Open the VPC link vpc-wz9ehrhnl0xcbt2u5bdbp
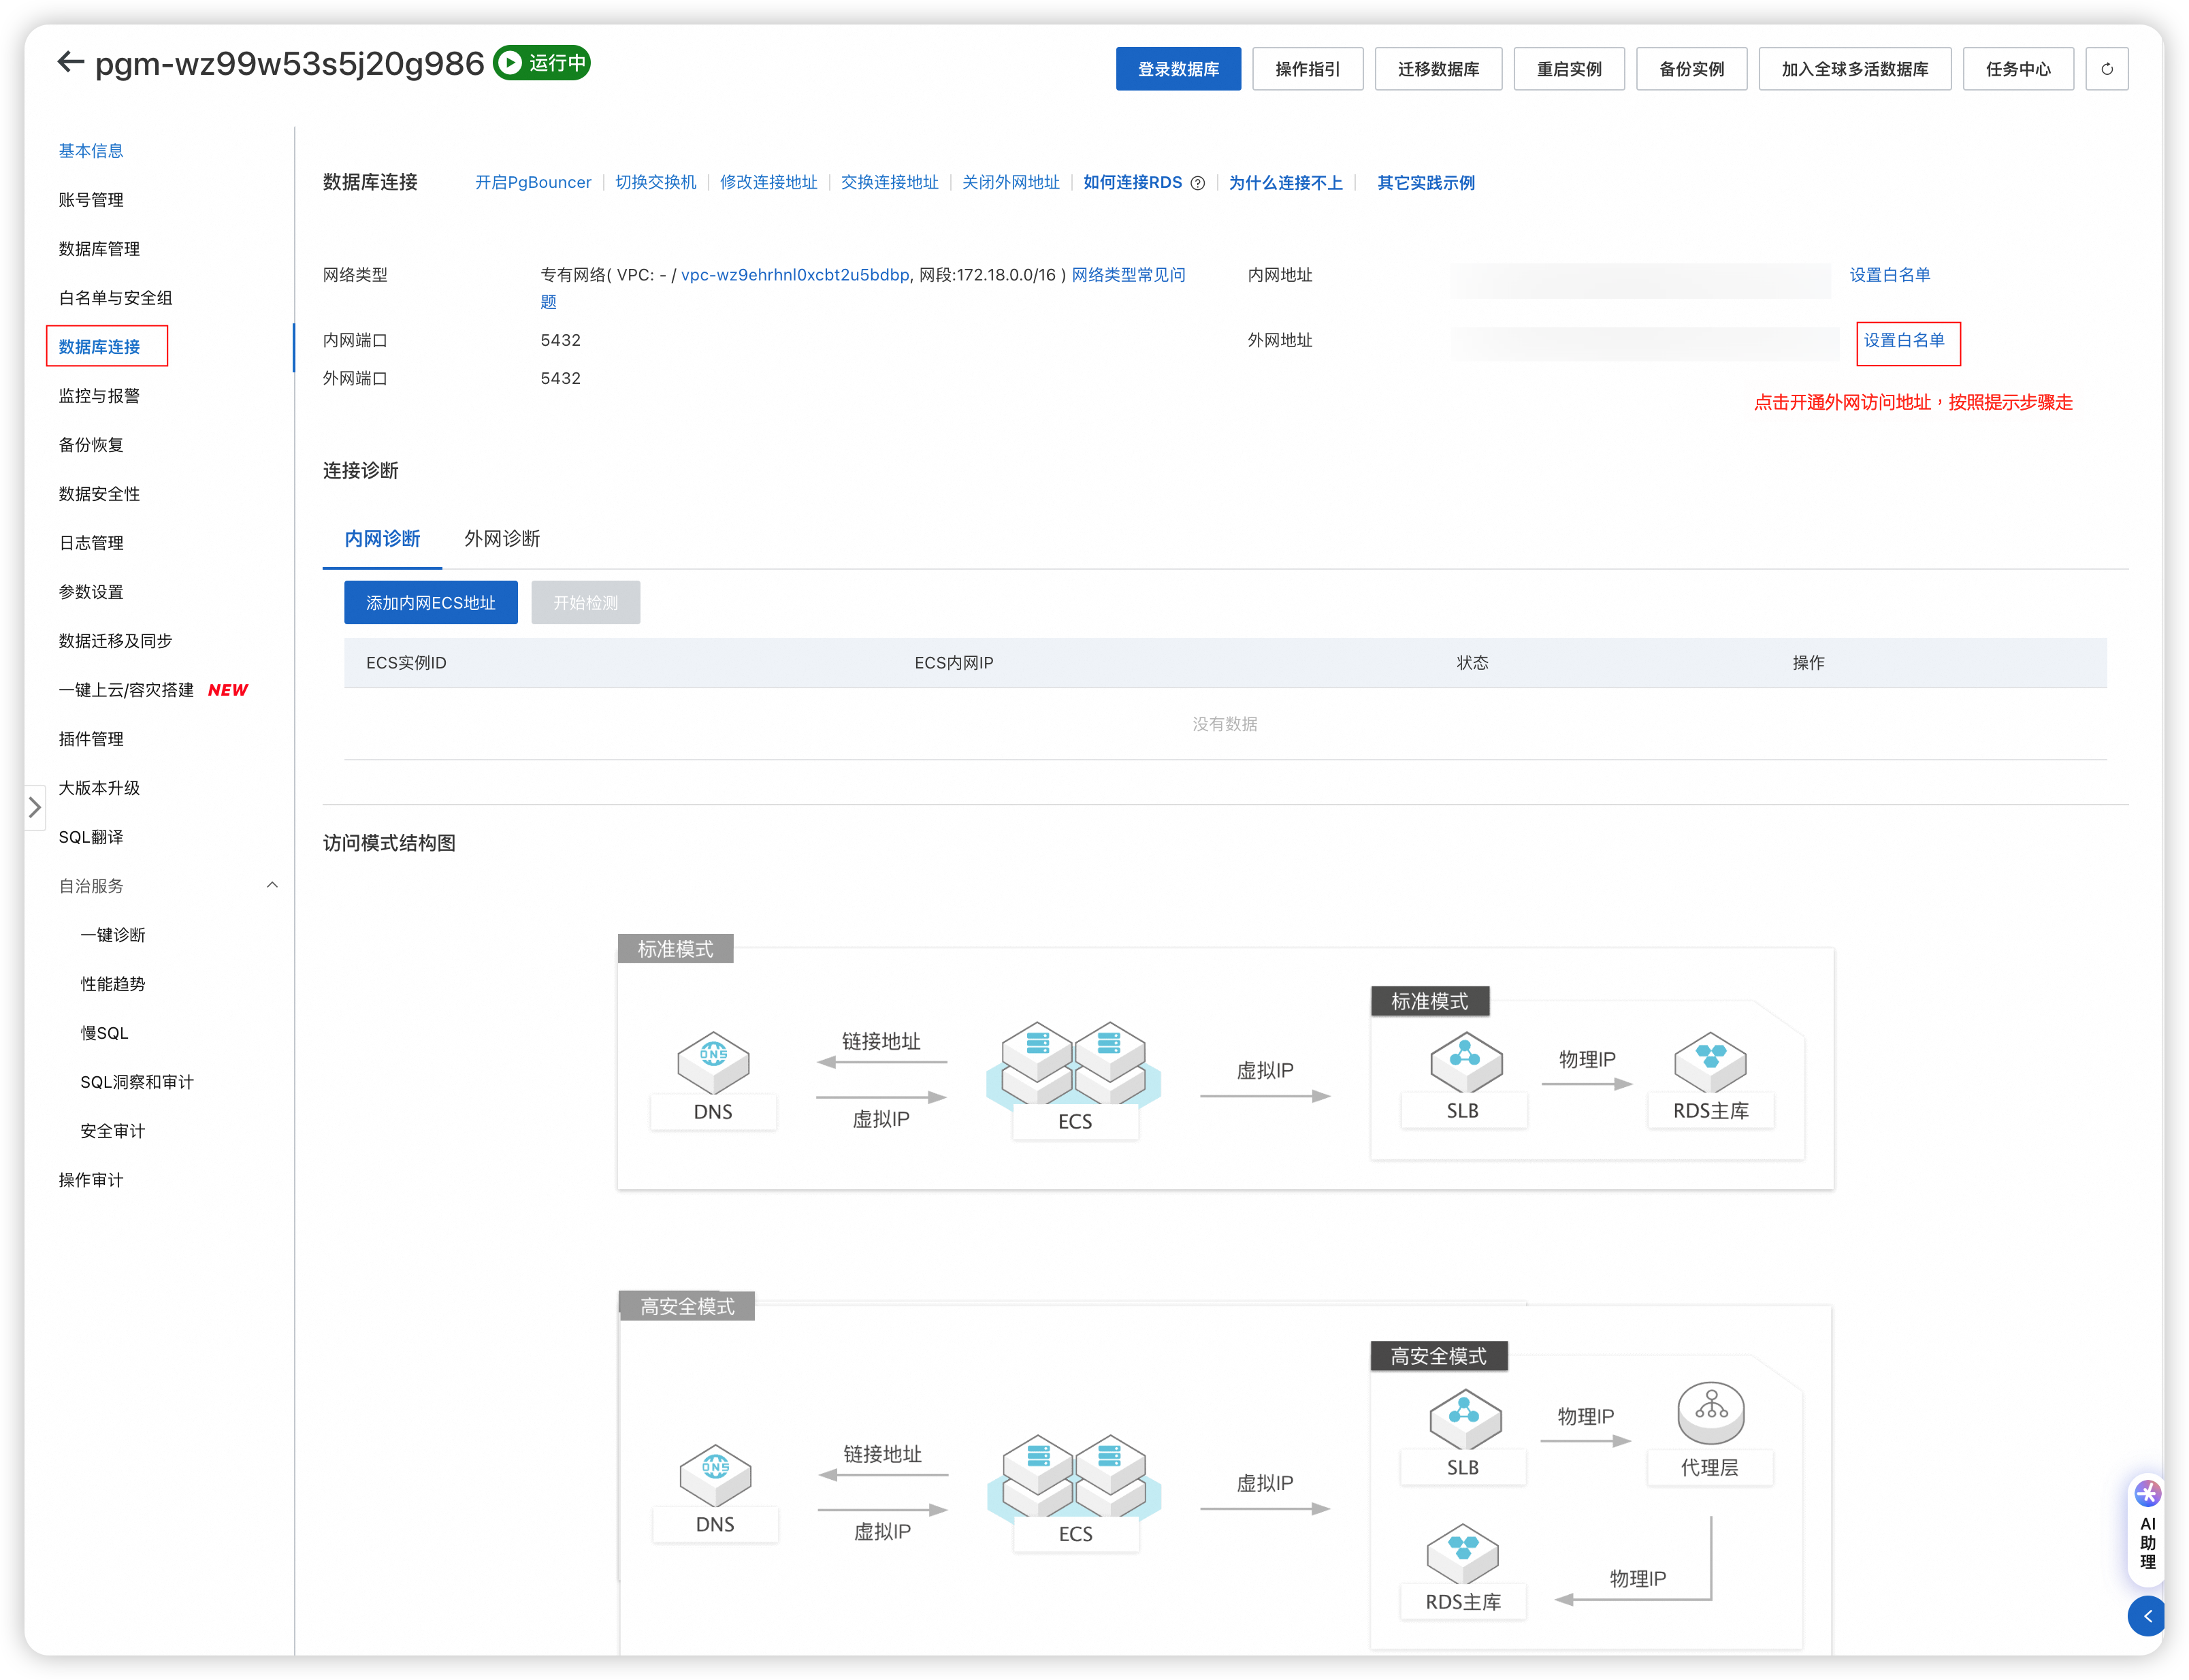The width and height of the screenshot is (2189, 1680). point(795,275)
